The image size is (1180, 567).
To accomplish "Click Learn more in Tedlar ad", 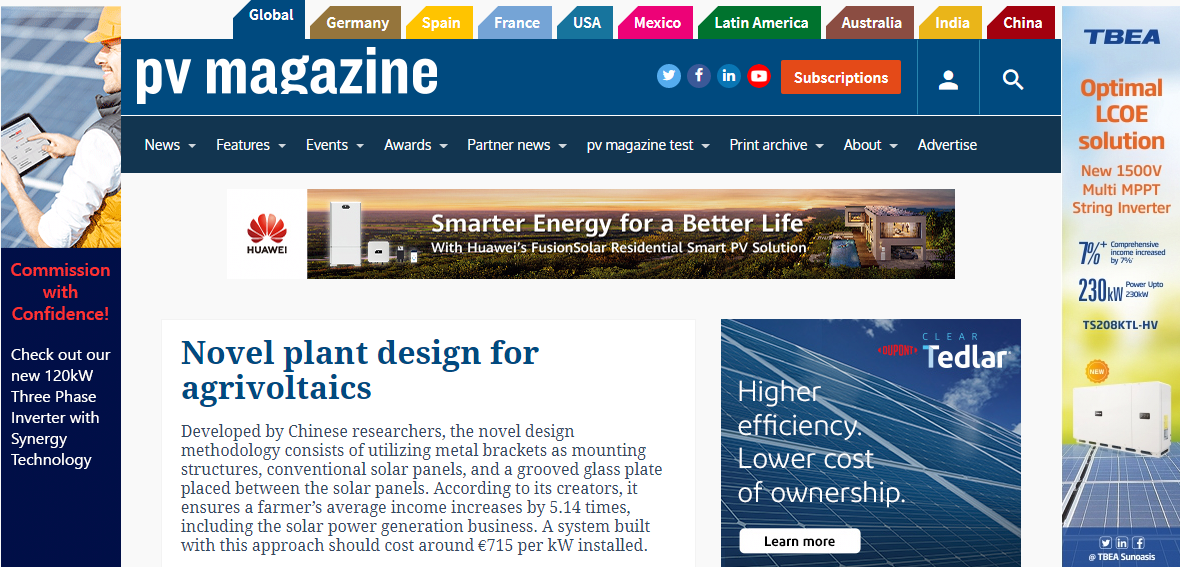I will pos(799,541).
